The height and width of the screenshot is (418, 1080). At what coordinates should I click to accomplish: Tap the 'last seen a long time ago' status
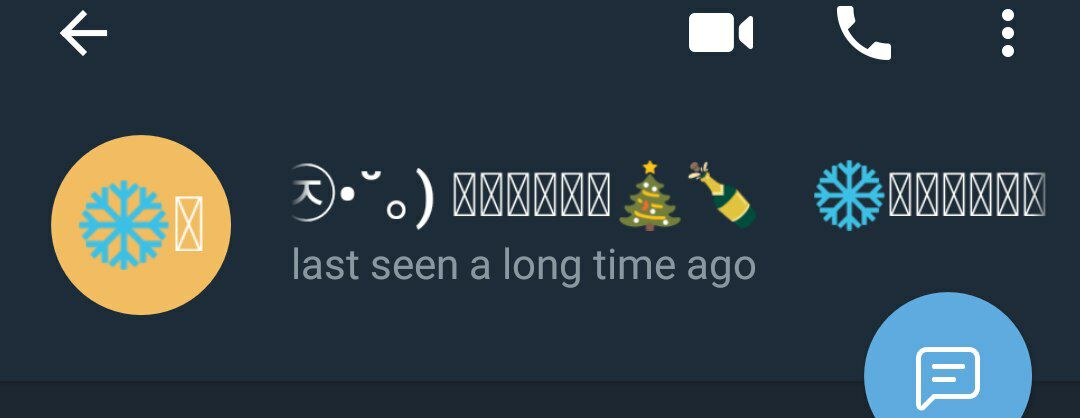point(523,264)
